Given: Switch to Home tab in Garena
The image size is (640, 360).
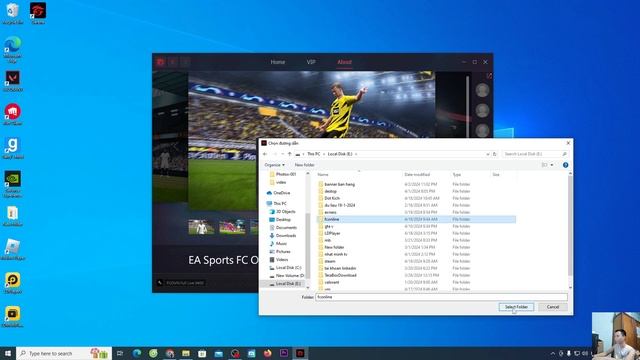Looking at the screenshot, I should (278, 62).
